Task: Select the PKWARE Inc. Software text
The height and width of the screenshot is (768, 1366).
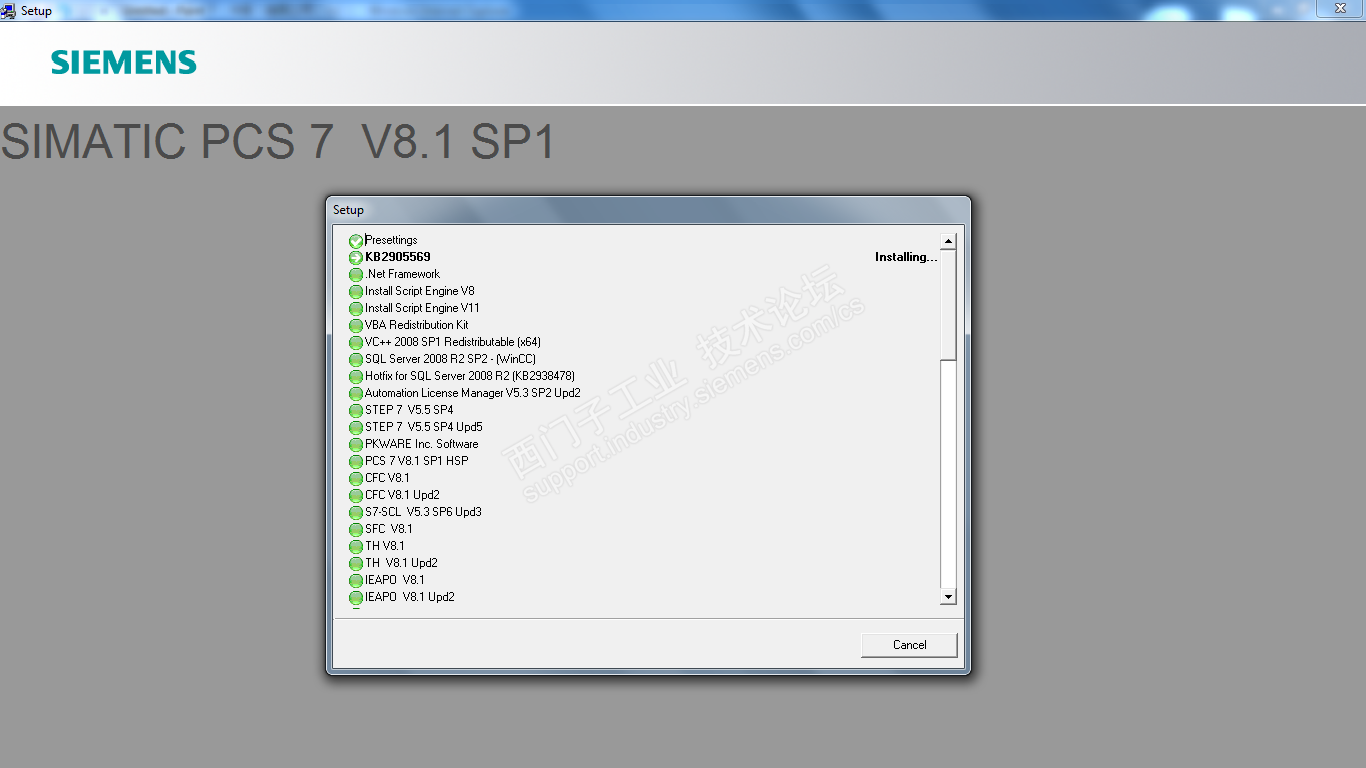Action: [422, 444]
